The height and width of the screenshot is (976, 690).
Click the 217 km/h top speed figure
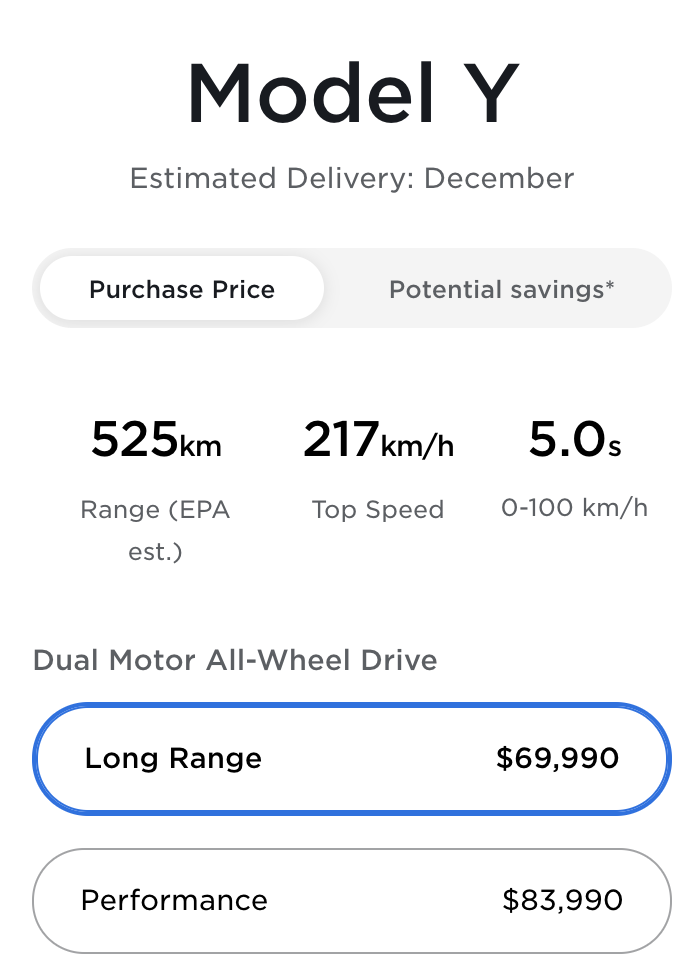click(x=378, y=440)
